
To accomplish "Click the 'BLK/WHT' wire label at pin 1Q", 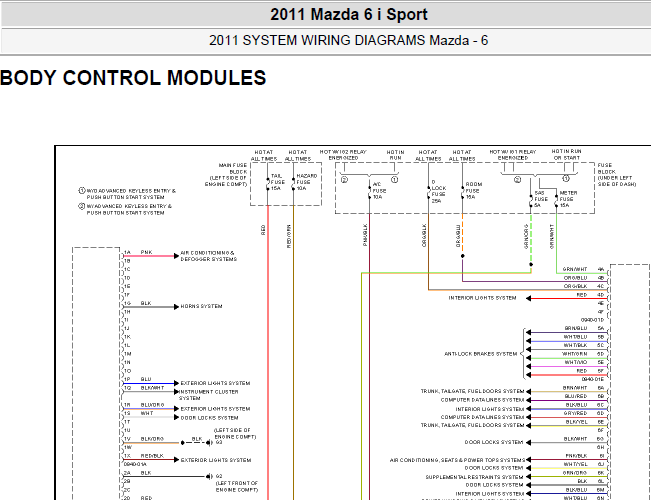I will pos(152,388).
